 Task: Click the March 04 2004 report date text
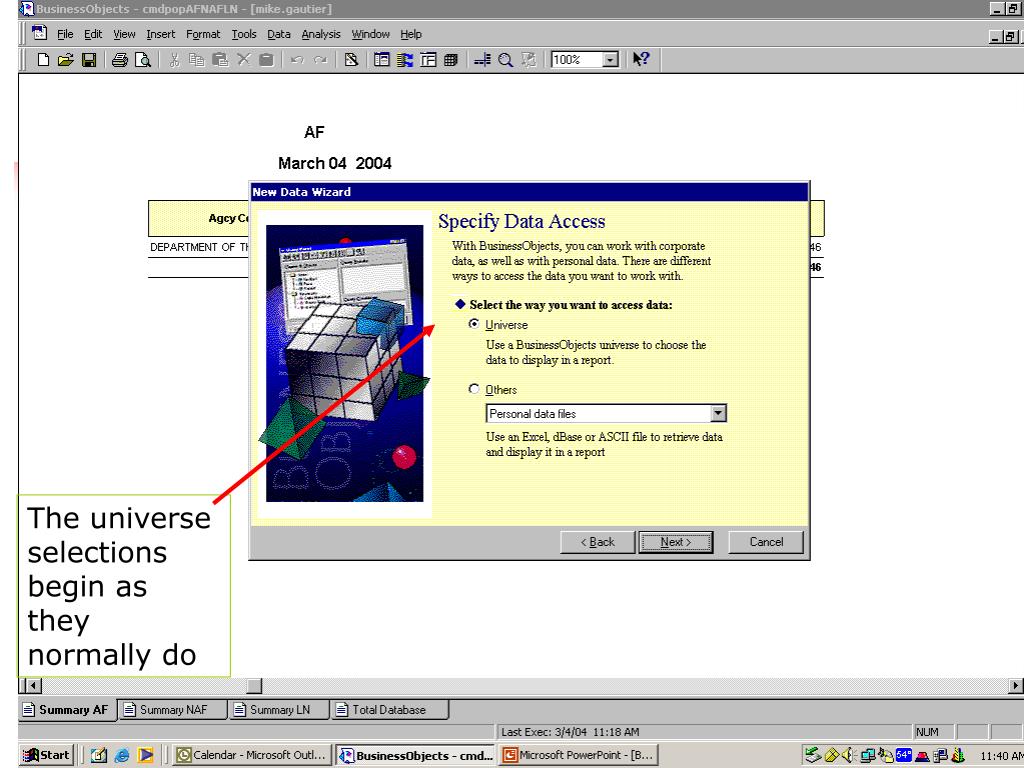[335, 163]
